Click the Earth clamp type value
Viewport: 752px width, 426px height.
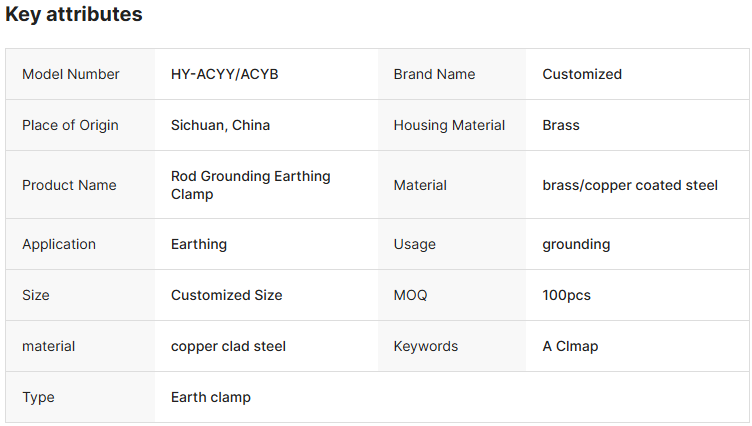pyautogui.click(x=211, y=397)
